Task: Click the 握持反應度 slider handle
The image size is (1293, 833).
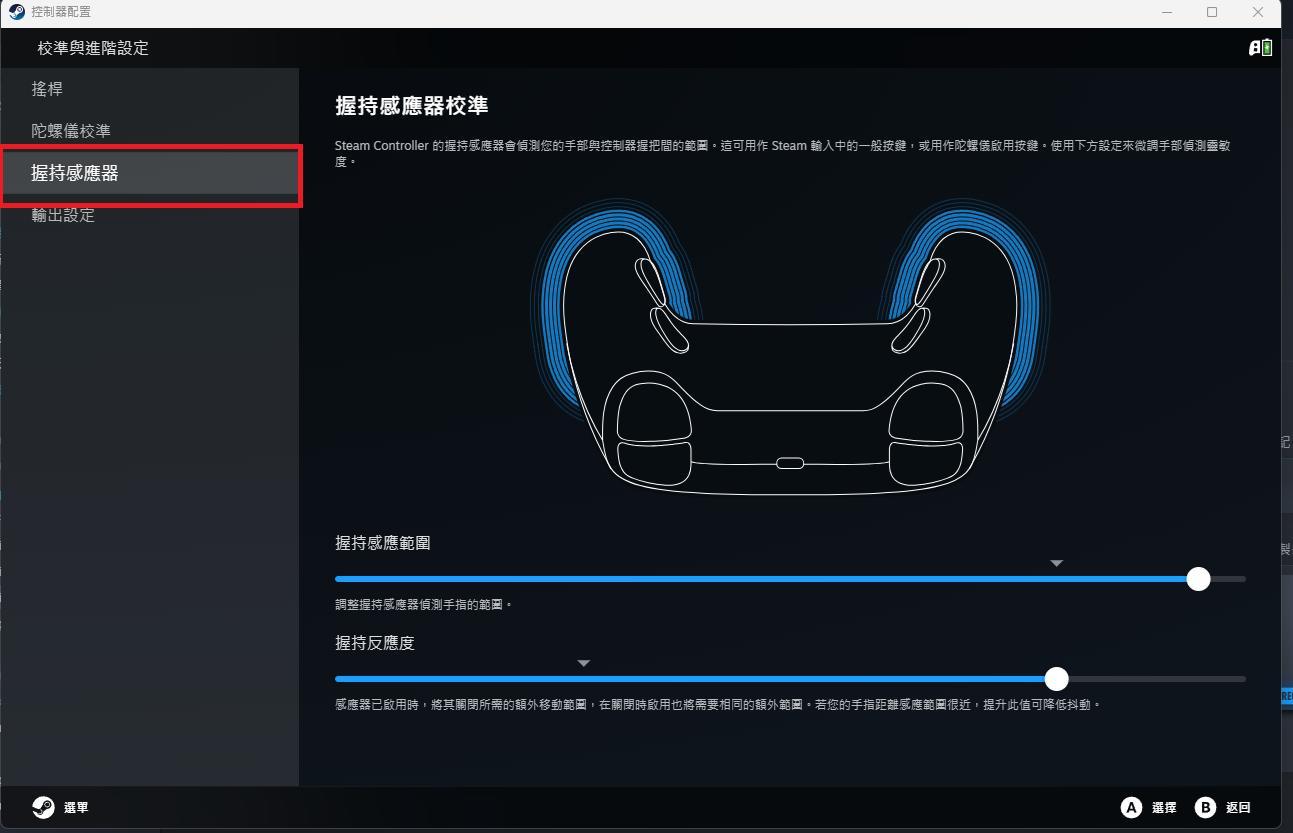Action: click(1056, 679)
